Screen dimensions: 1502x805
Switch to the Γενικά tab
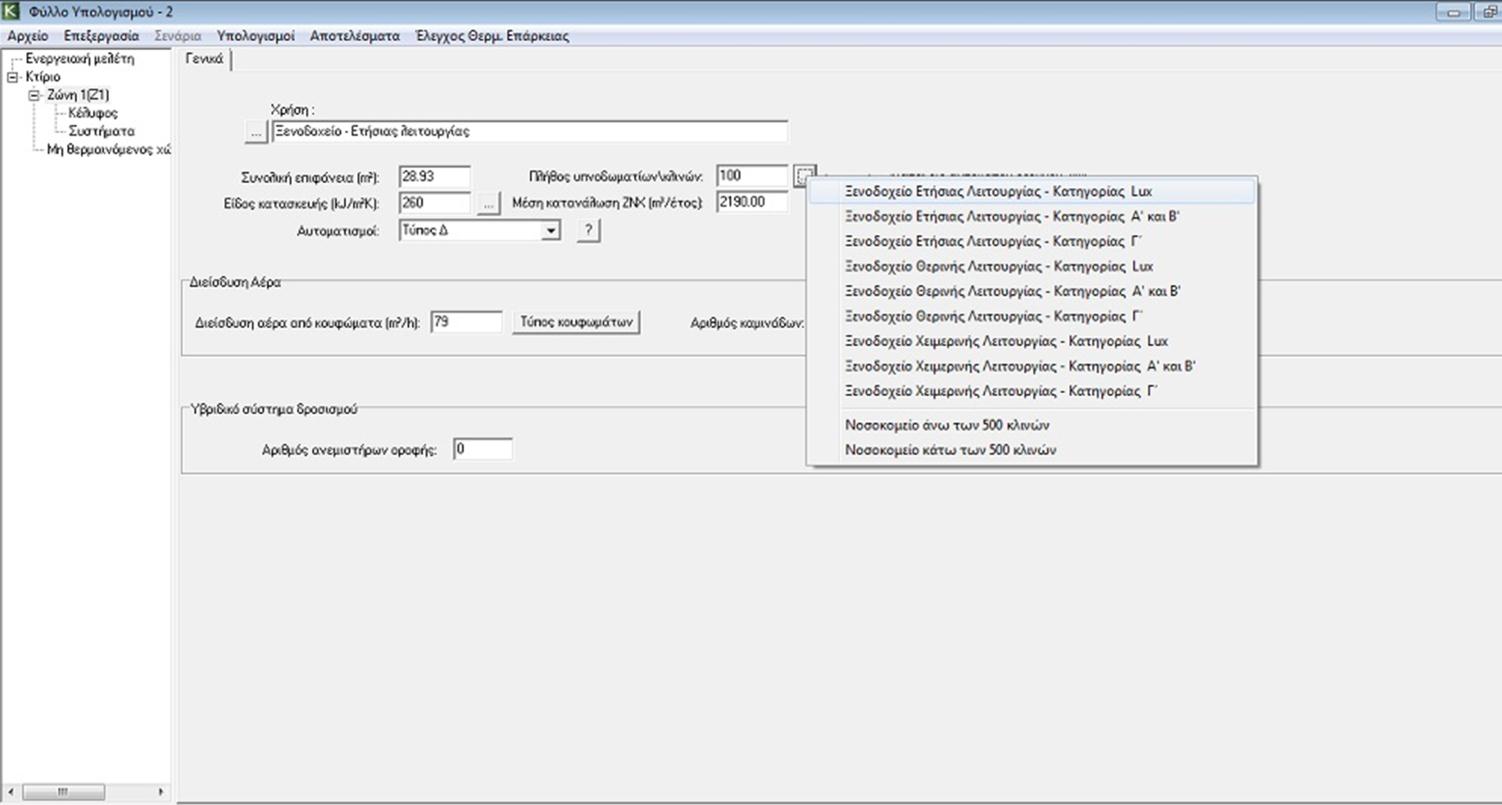204,60
